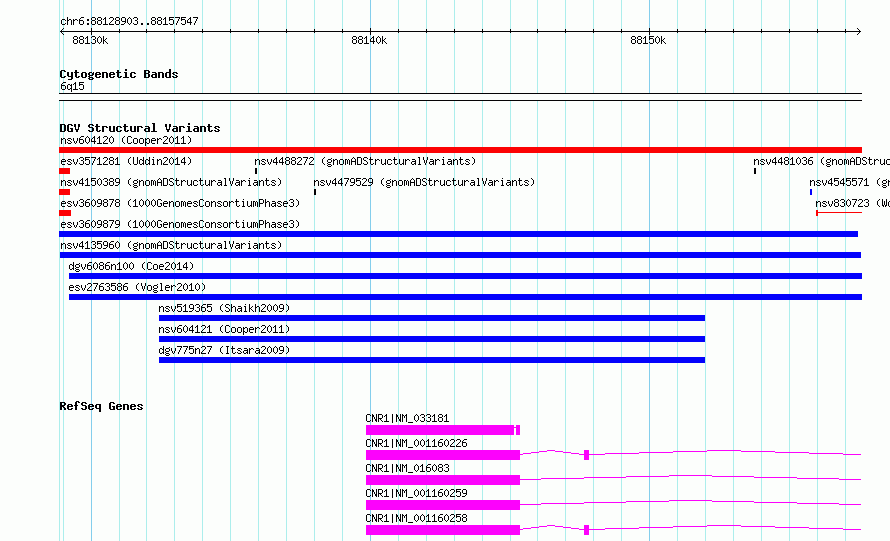Select the blue nsv604121 variant bar

(x=432, y=339)
